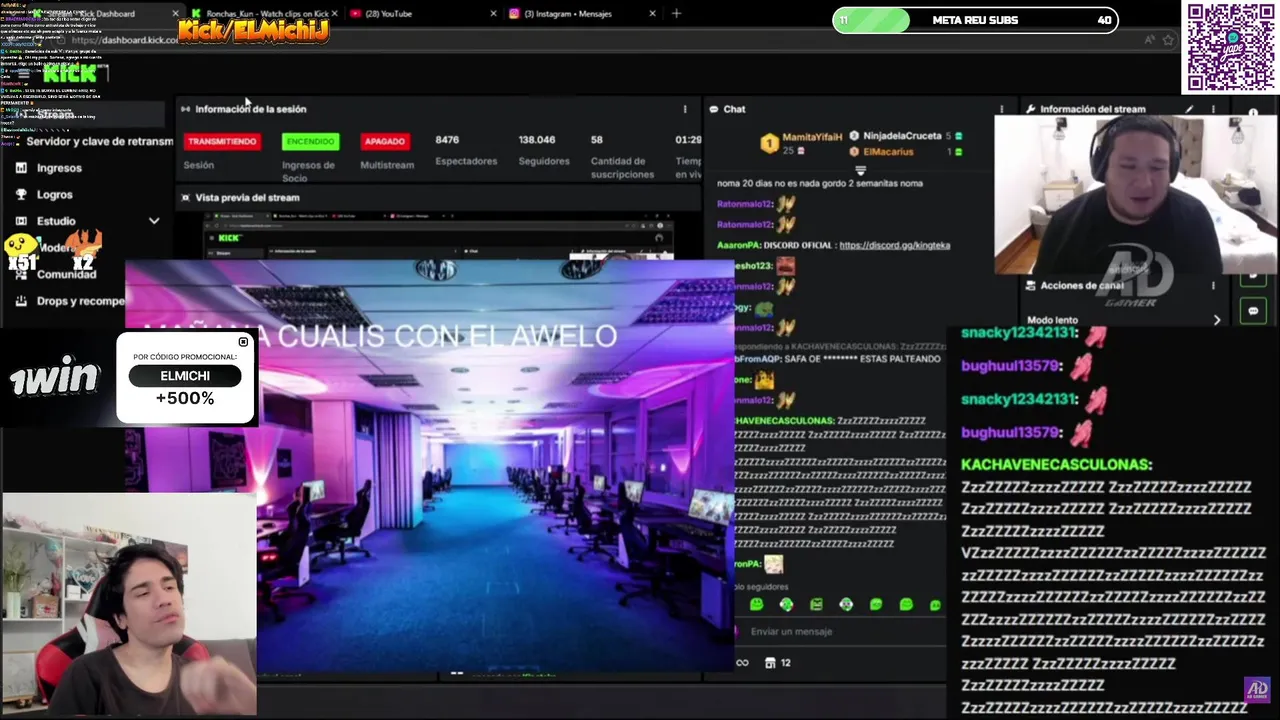
Task: Click the Logros trophy icon
Action: coord(21,195)
